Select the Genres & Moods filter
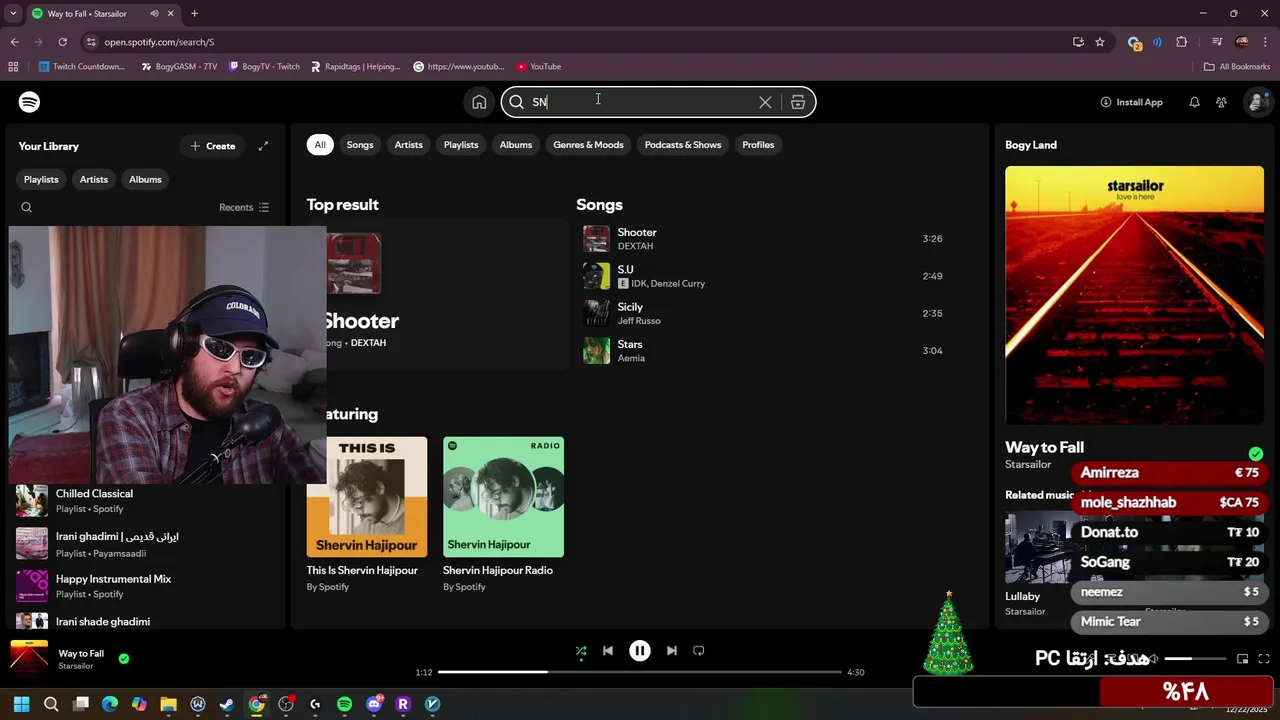Viewport: 1280px width, 720px height. pyautogui.click(x=588, y=145)
